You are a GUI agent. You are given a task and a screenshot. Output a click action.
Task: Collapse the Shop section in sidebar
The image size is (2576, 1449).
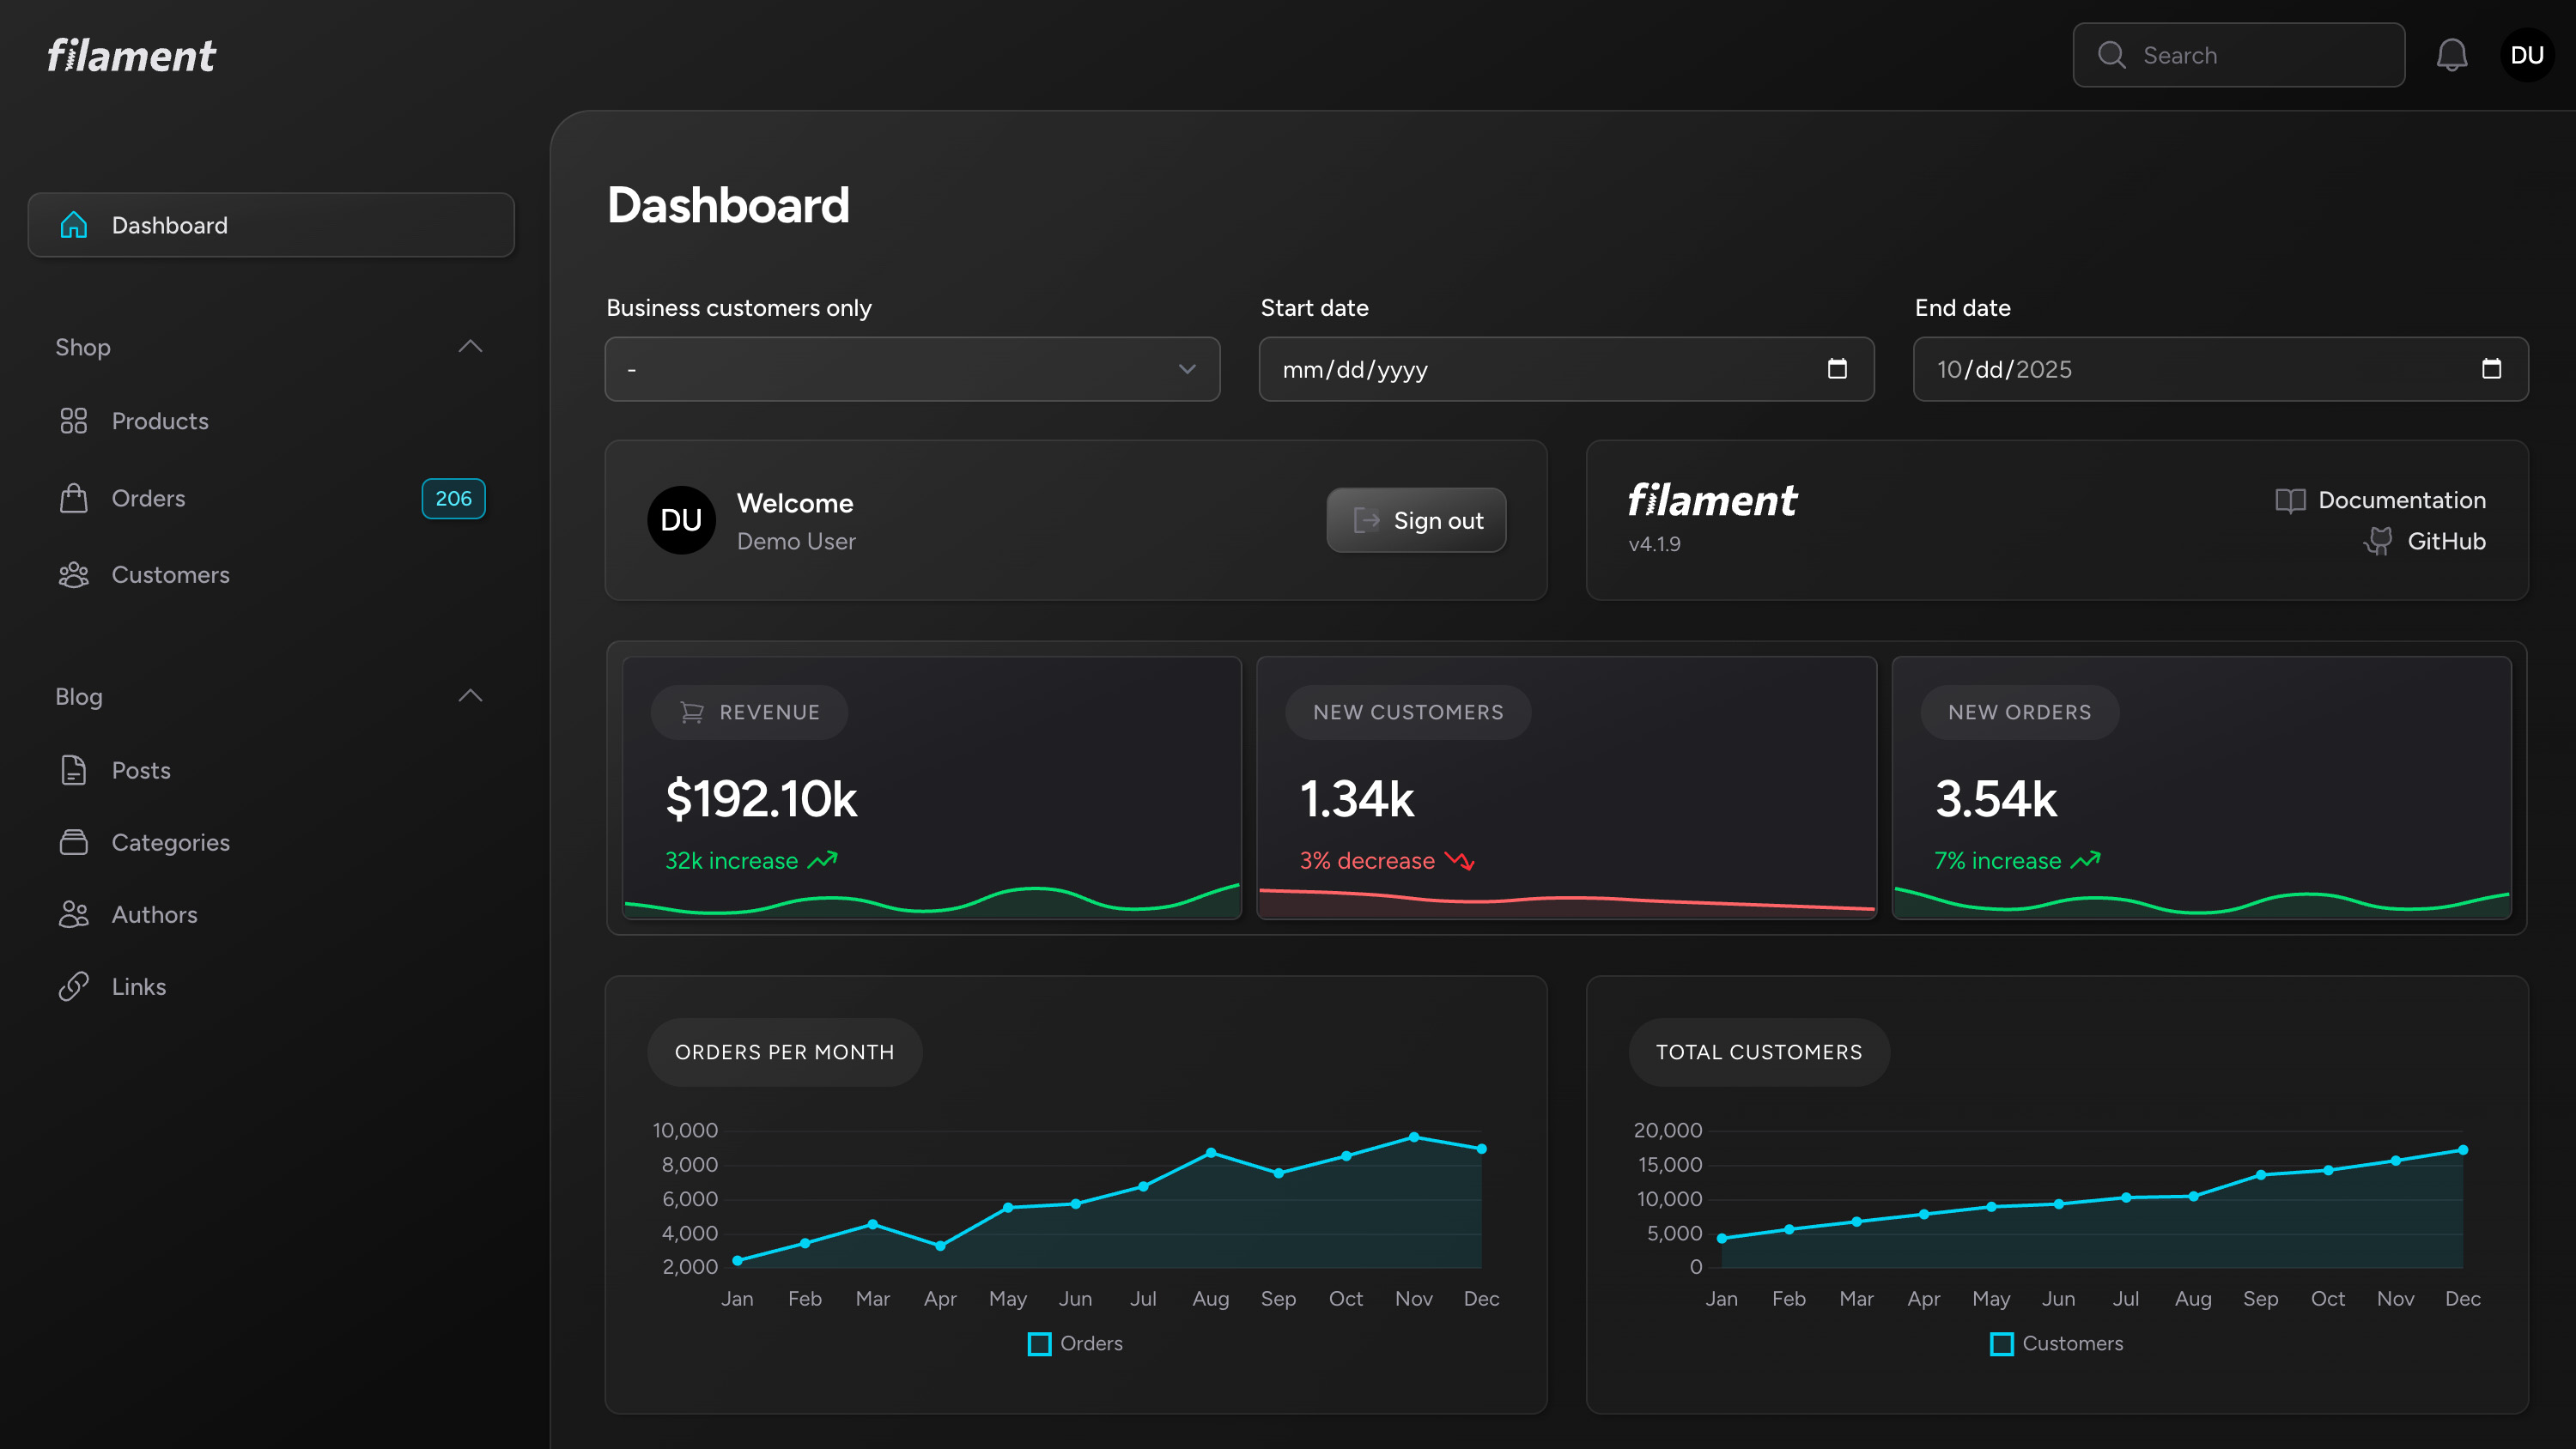[x=470, y=346]
